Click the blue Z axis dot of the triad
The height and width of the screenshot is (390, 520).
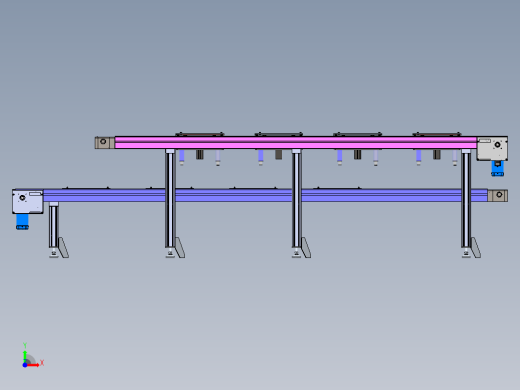pyautogui.click(x=25, y=365)
